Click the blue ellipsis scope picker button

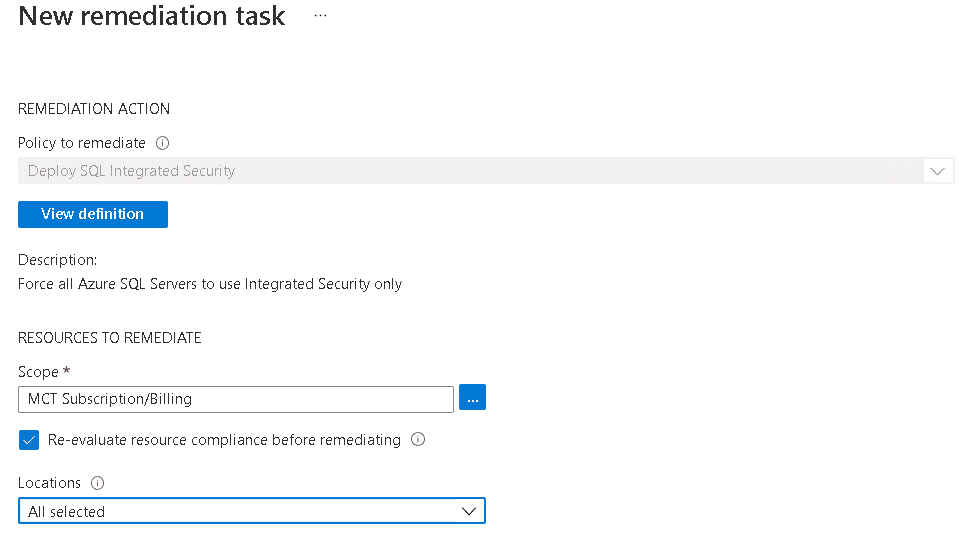(472, 398)
